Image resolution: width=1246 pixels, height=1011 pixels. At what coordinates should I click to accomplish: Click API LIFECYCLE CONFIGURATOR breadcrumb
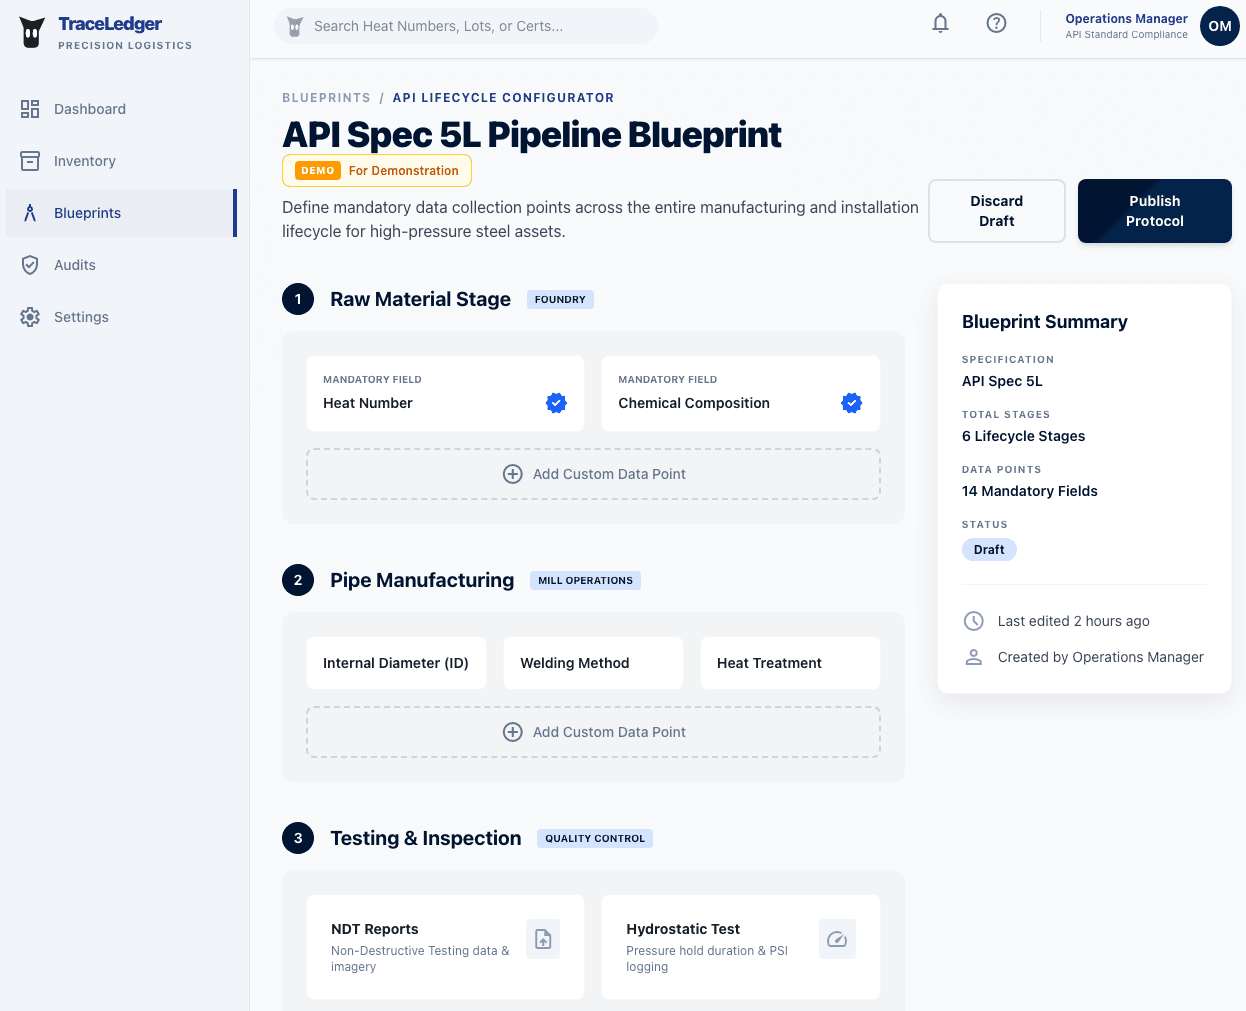click(503, 98)
